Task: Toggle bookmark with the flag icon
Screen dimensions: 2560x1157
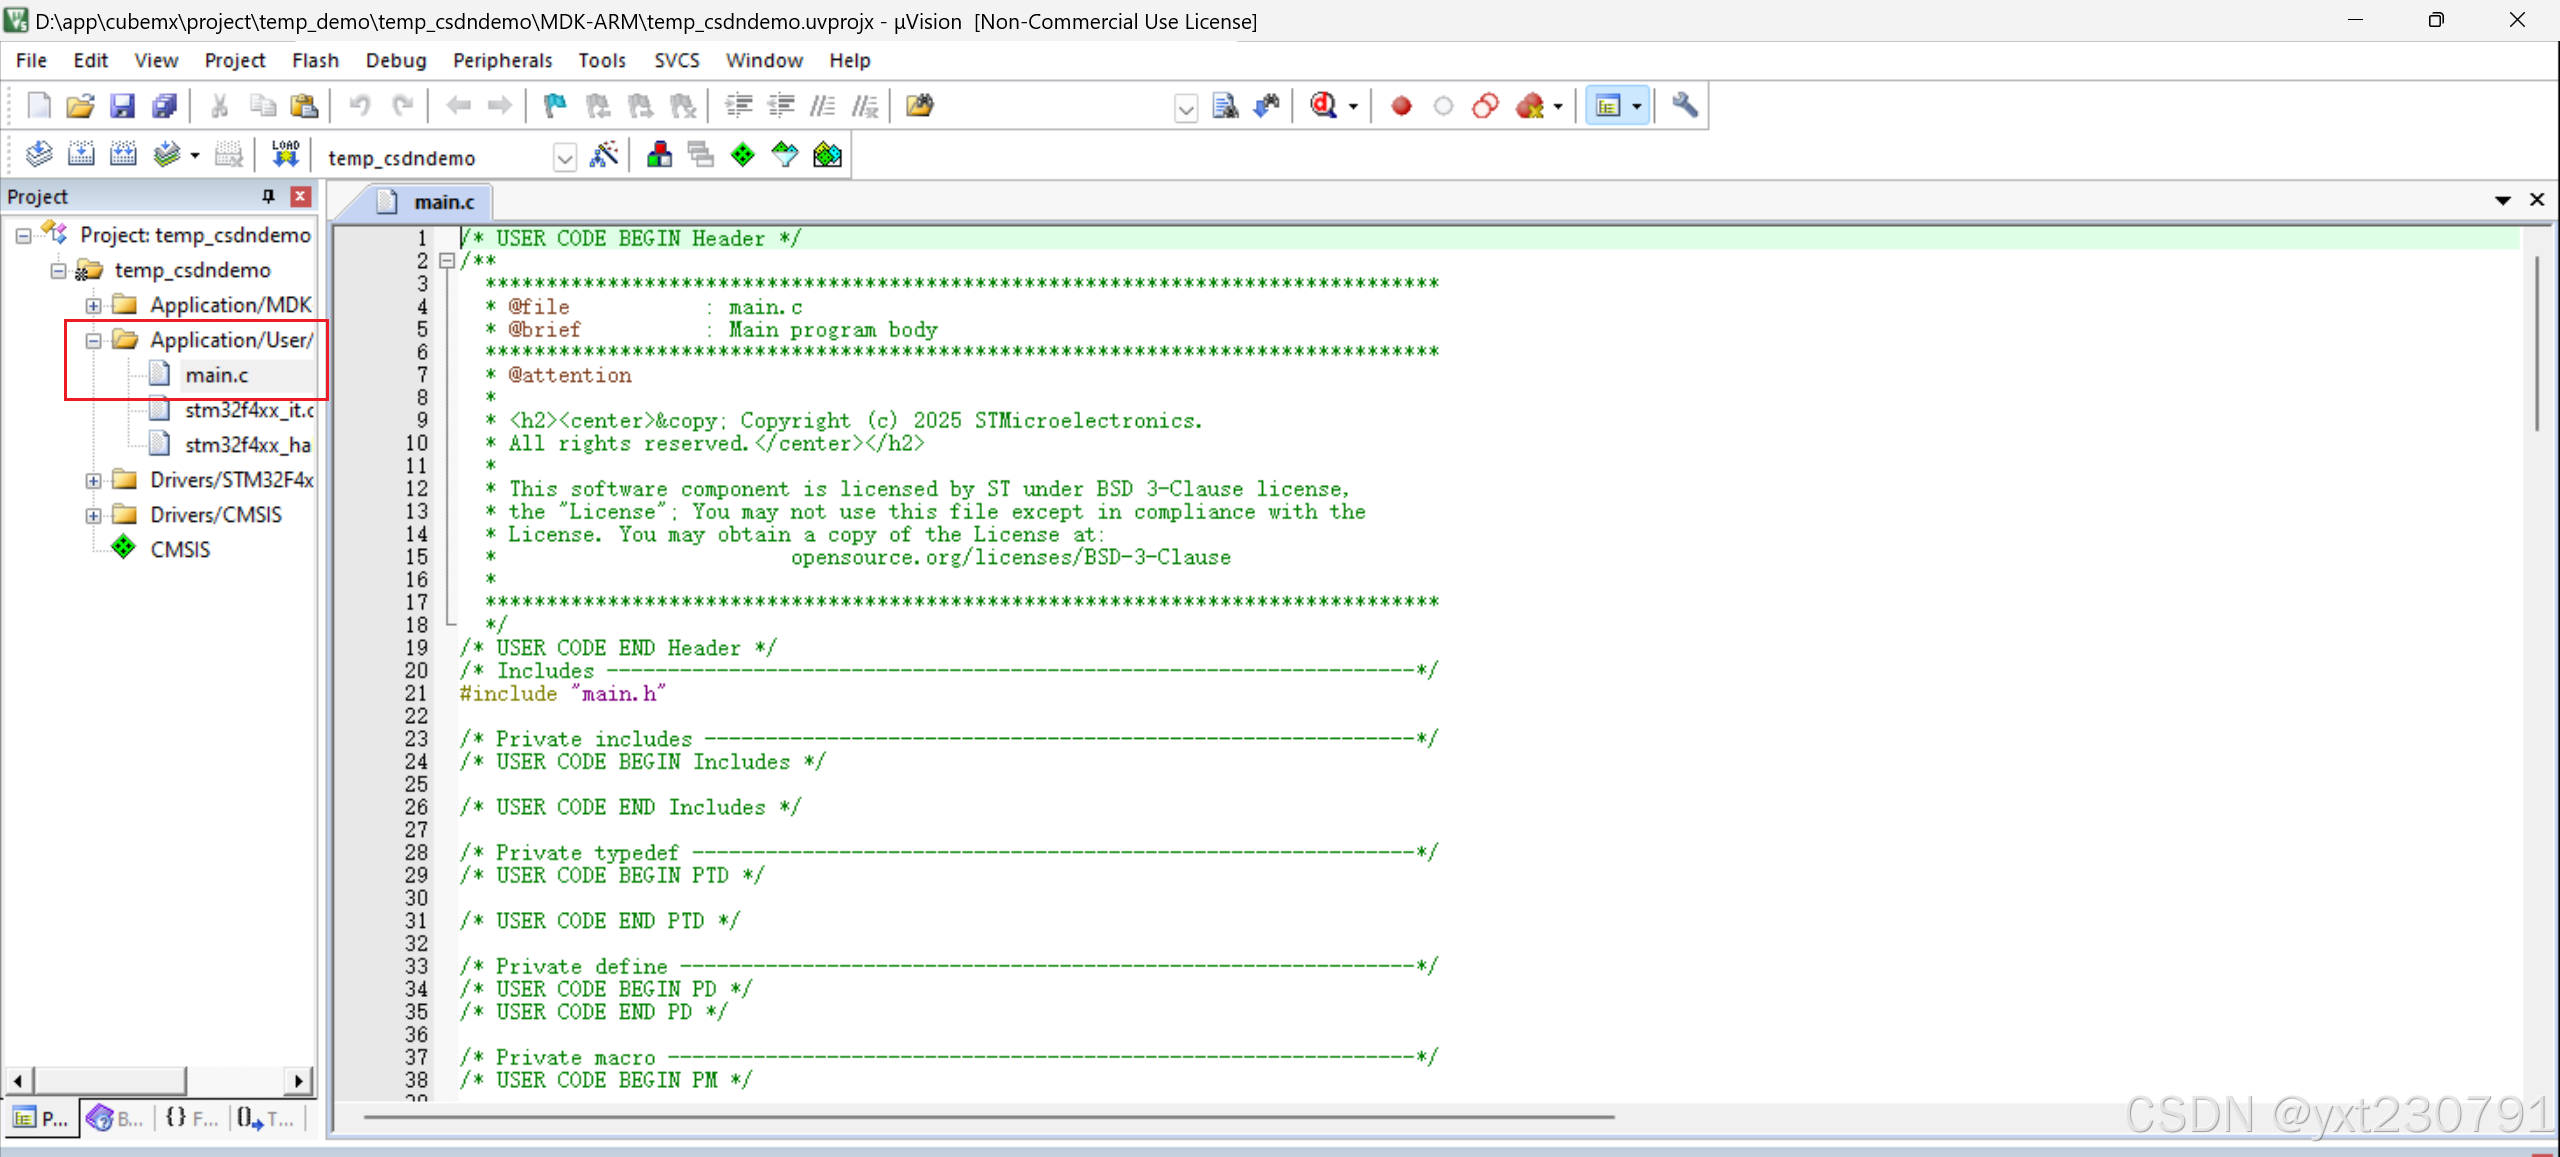Action: click(x=554, y=106)
